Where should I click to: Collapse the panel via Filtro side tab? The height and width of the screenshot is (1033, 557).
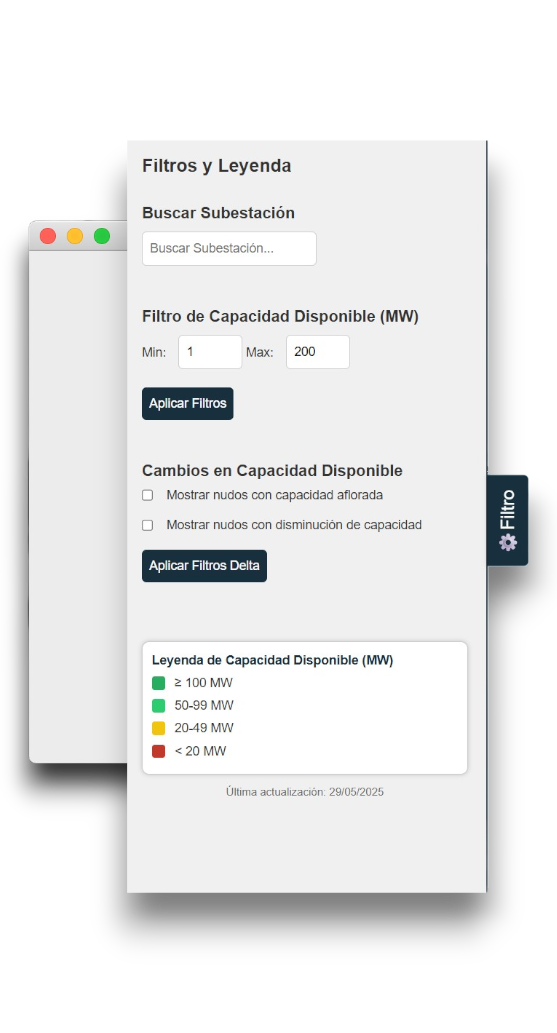[508, 520]
